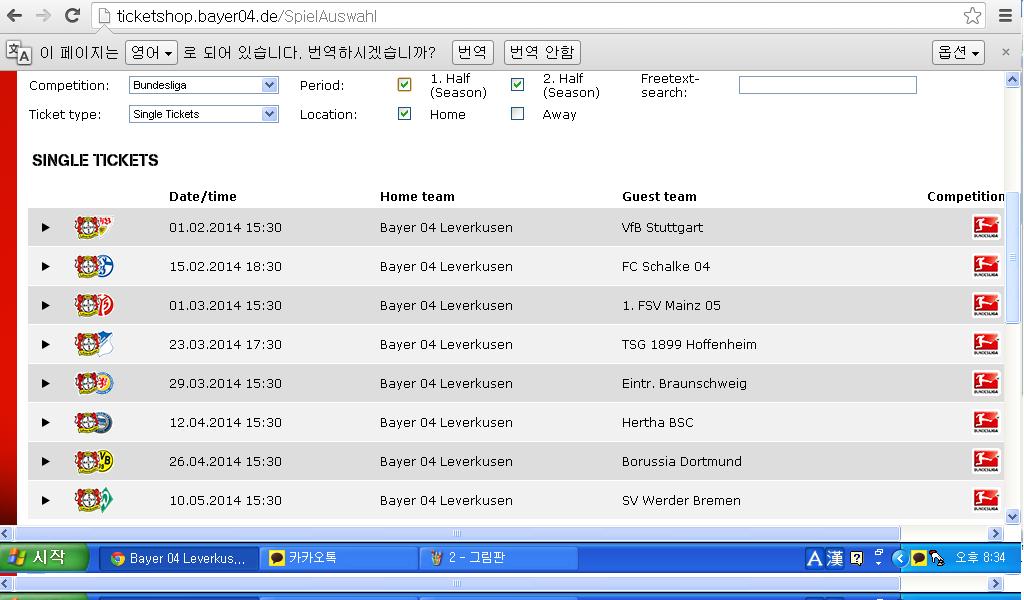Switch to the KakaoTalk taskbar window

(338, 558)
